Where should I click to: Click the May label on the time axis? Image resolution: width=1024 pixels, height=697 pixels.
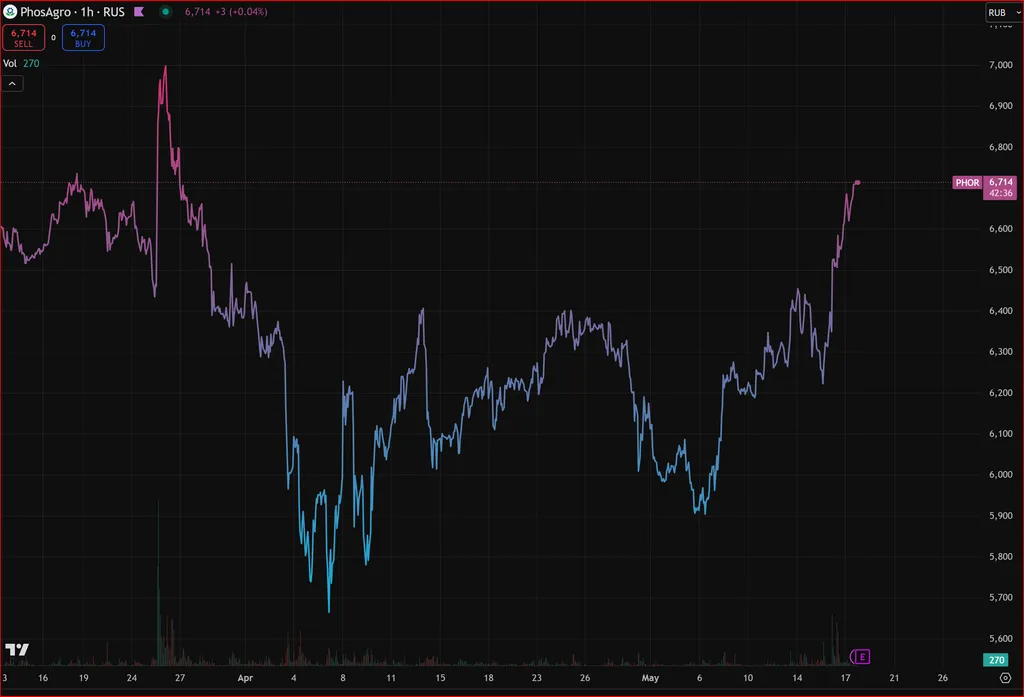pos(650,678)
